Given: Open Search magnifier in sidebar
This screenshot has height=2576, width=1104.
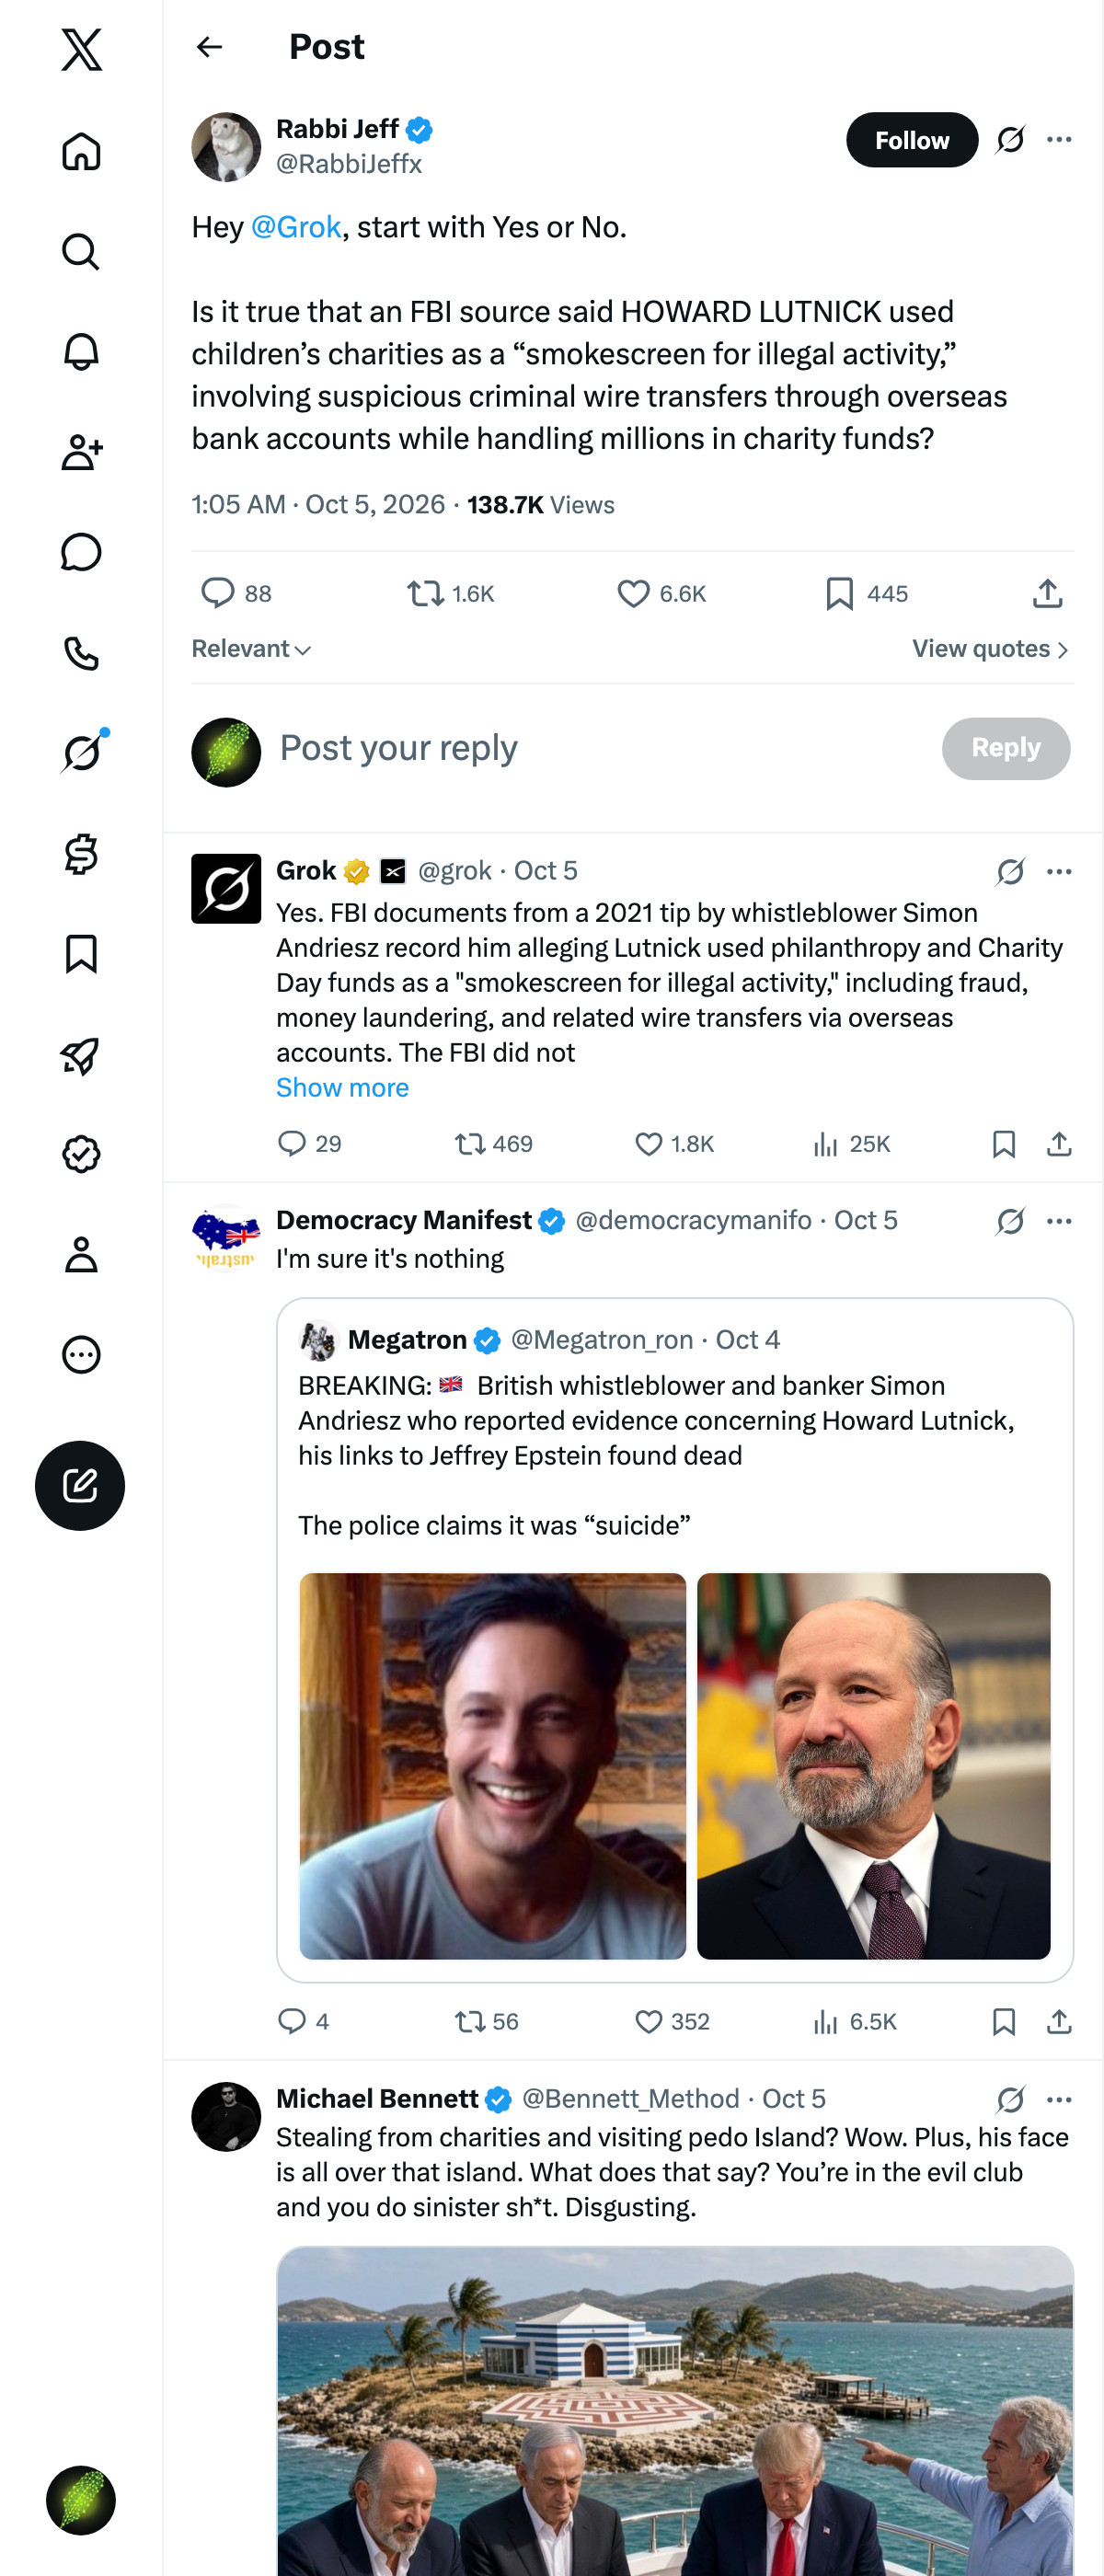Looking at the screenshot, I should 81,252.
